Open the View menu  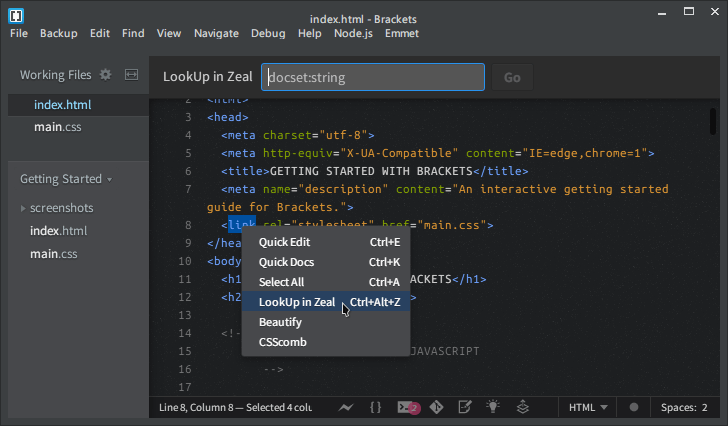coord(169,33)
